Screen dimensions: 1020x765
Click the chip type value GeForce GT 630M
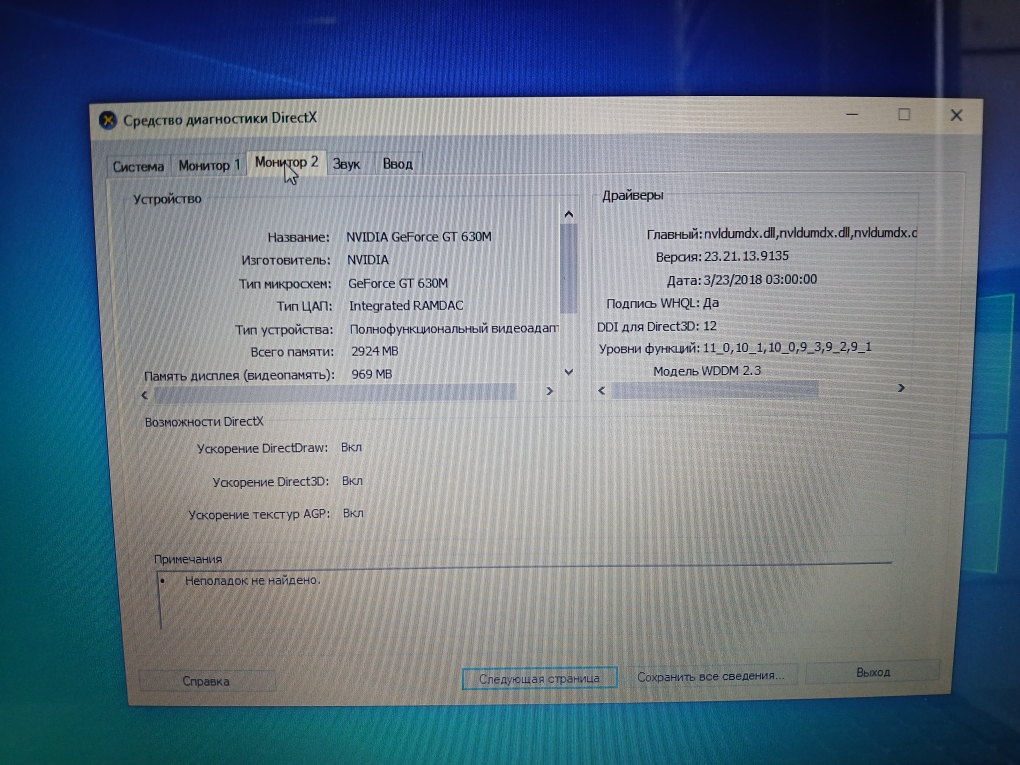click(398, 283)
